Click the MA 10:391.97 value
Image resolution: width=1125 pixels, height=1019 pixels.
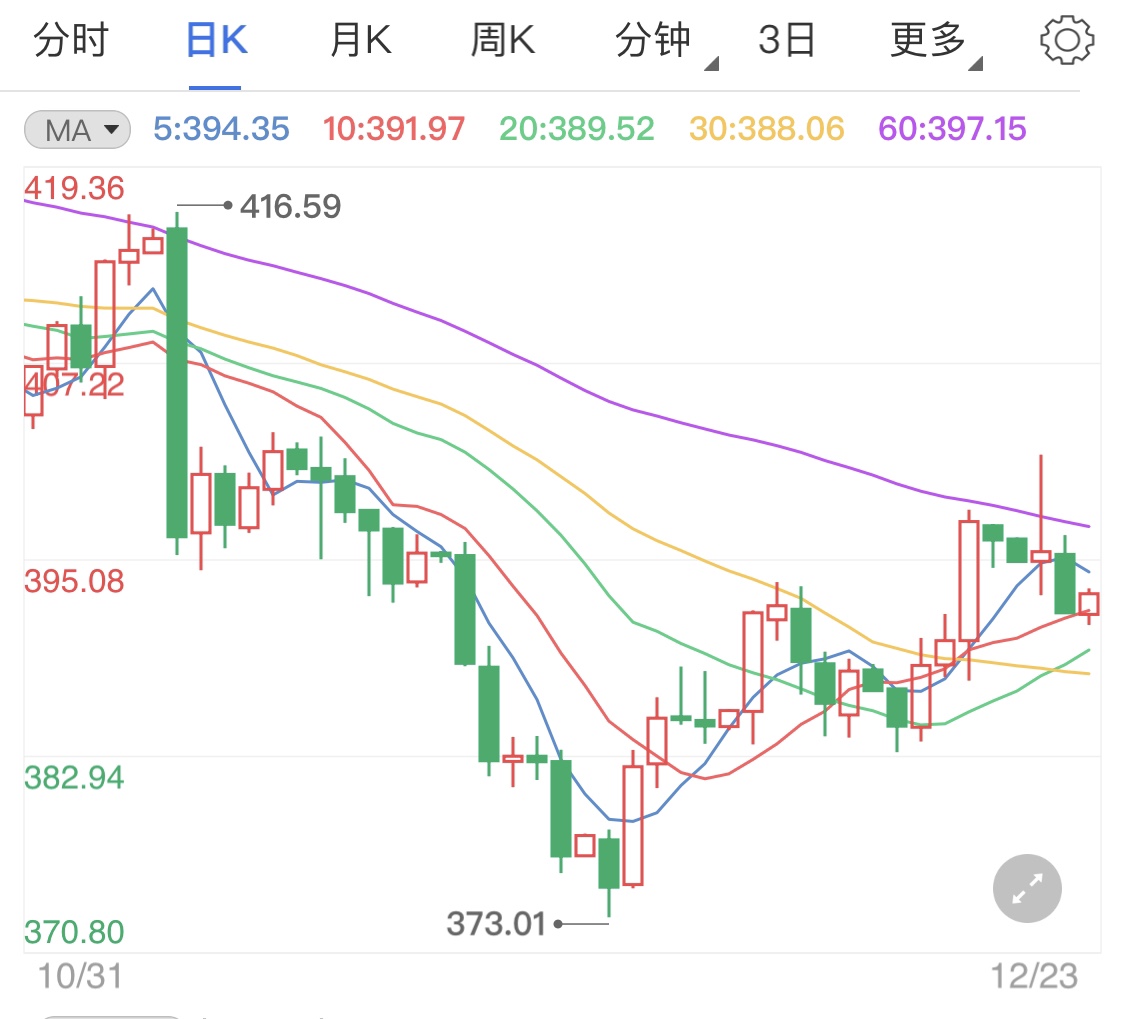tap(394, 129)
